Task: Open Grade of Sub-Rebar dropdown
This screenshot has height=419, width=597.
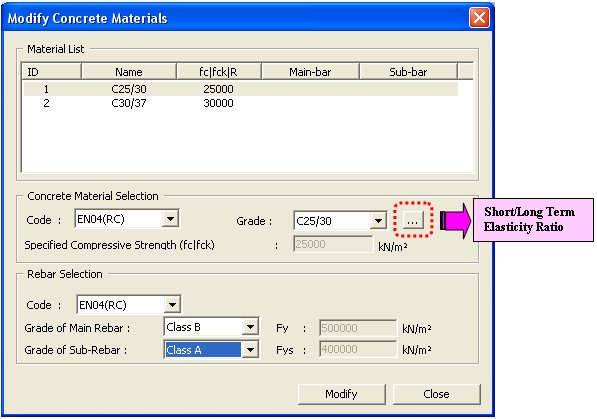Action: [x=250, y=350]
